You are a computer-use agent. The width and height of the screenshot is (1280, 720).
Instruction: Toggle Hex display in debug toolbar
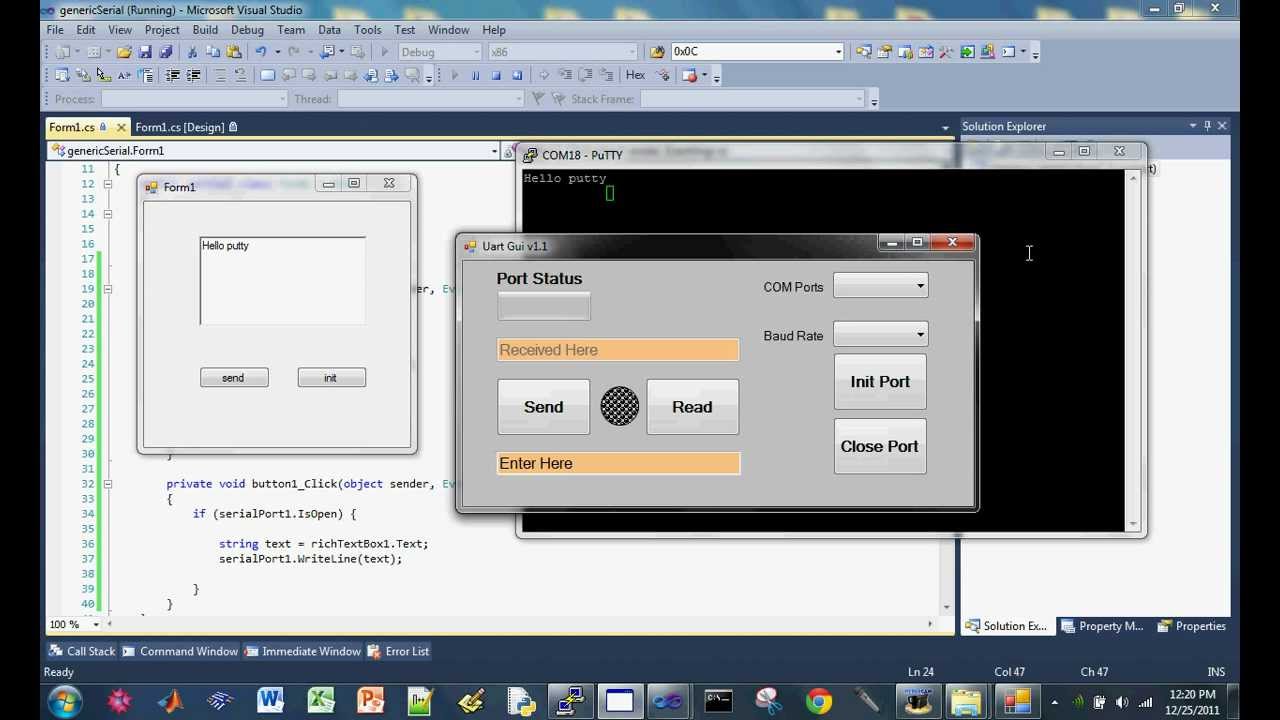tap(636, 75)
